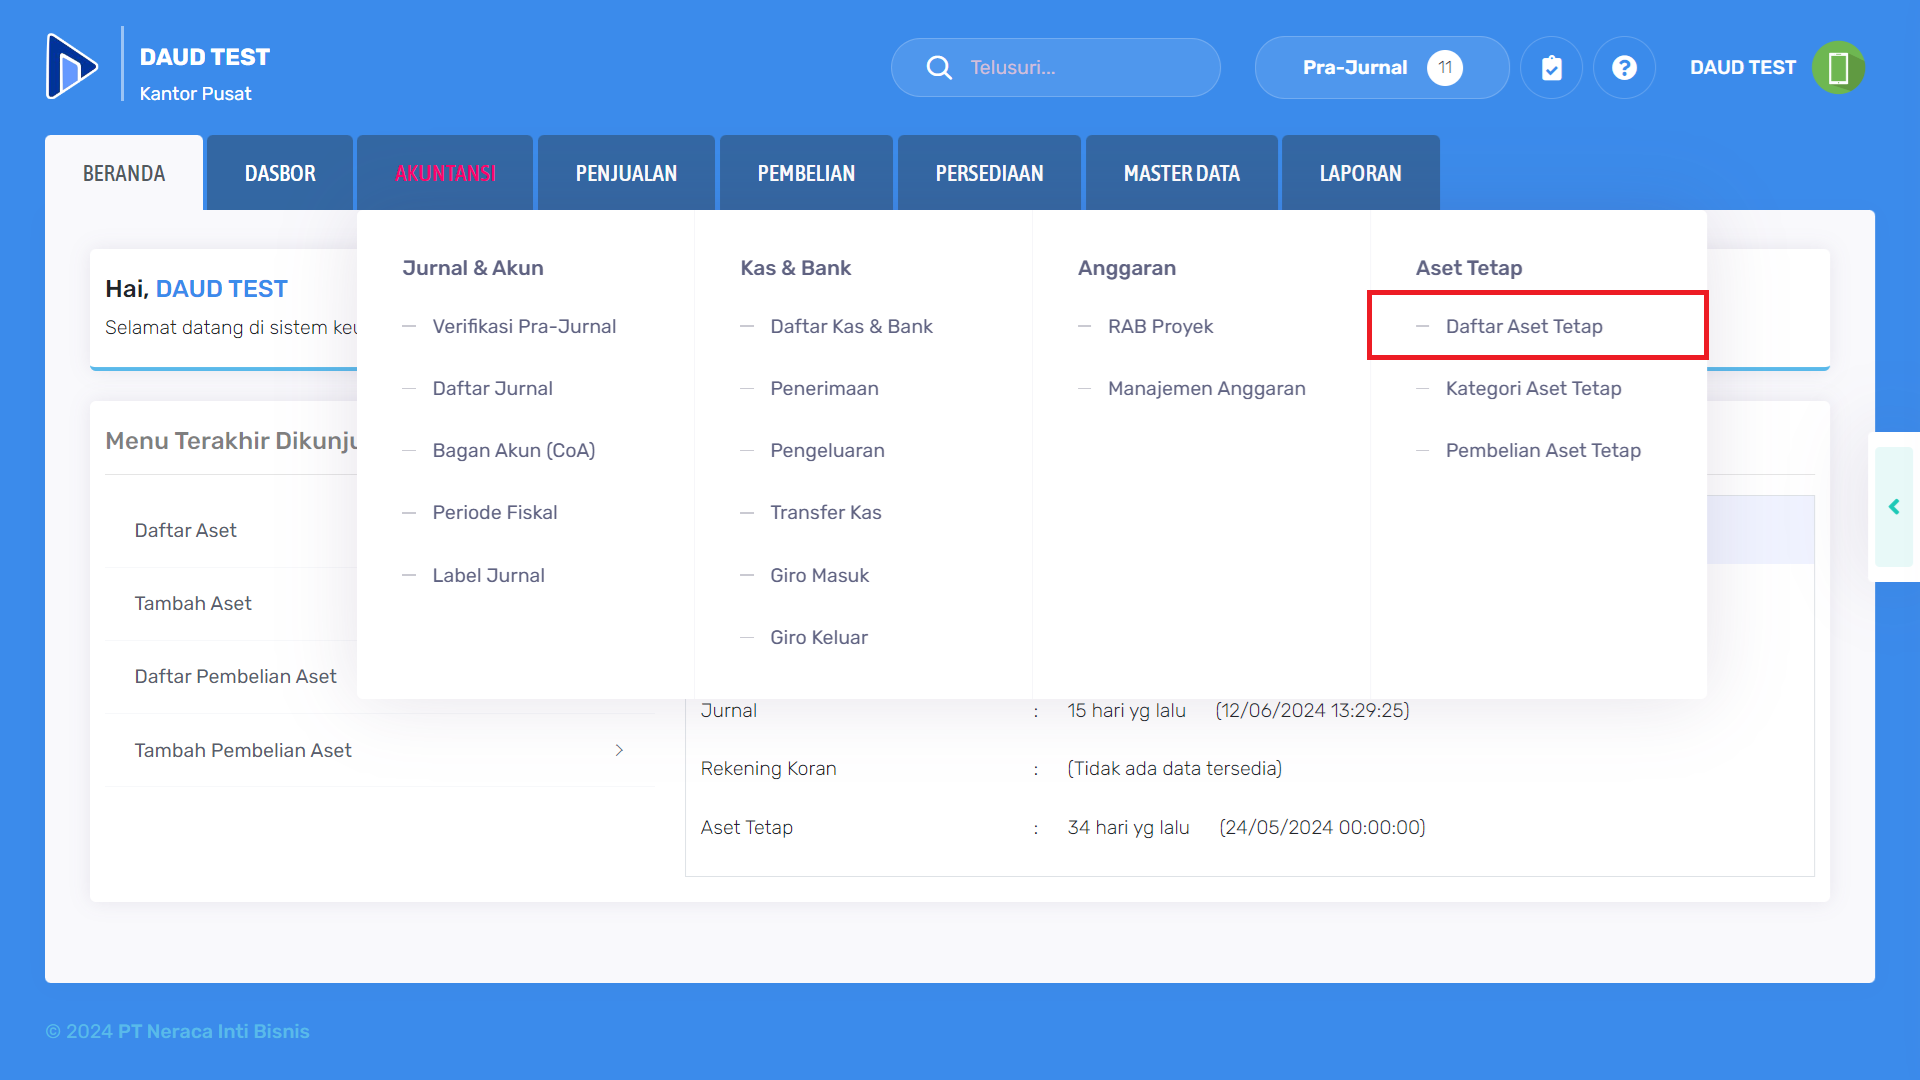Open the PERSEDIAAN menu tab
The width and height of the screenshot is (1920, 1080).
click(989, 173)
